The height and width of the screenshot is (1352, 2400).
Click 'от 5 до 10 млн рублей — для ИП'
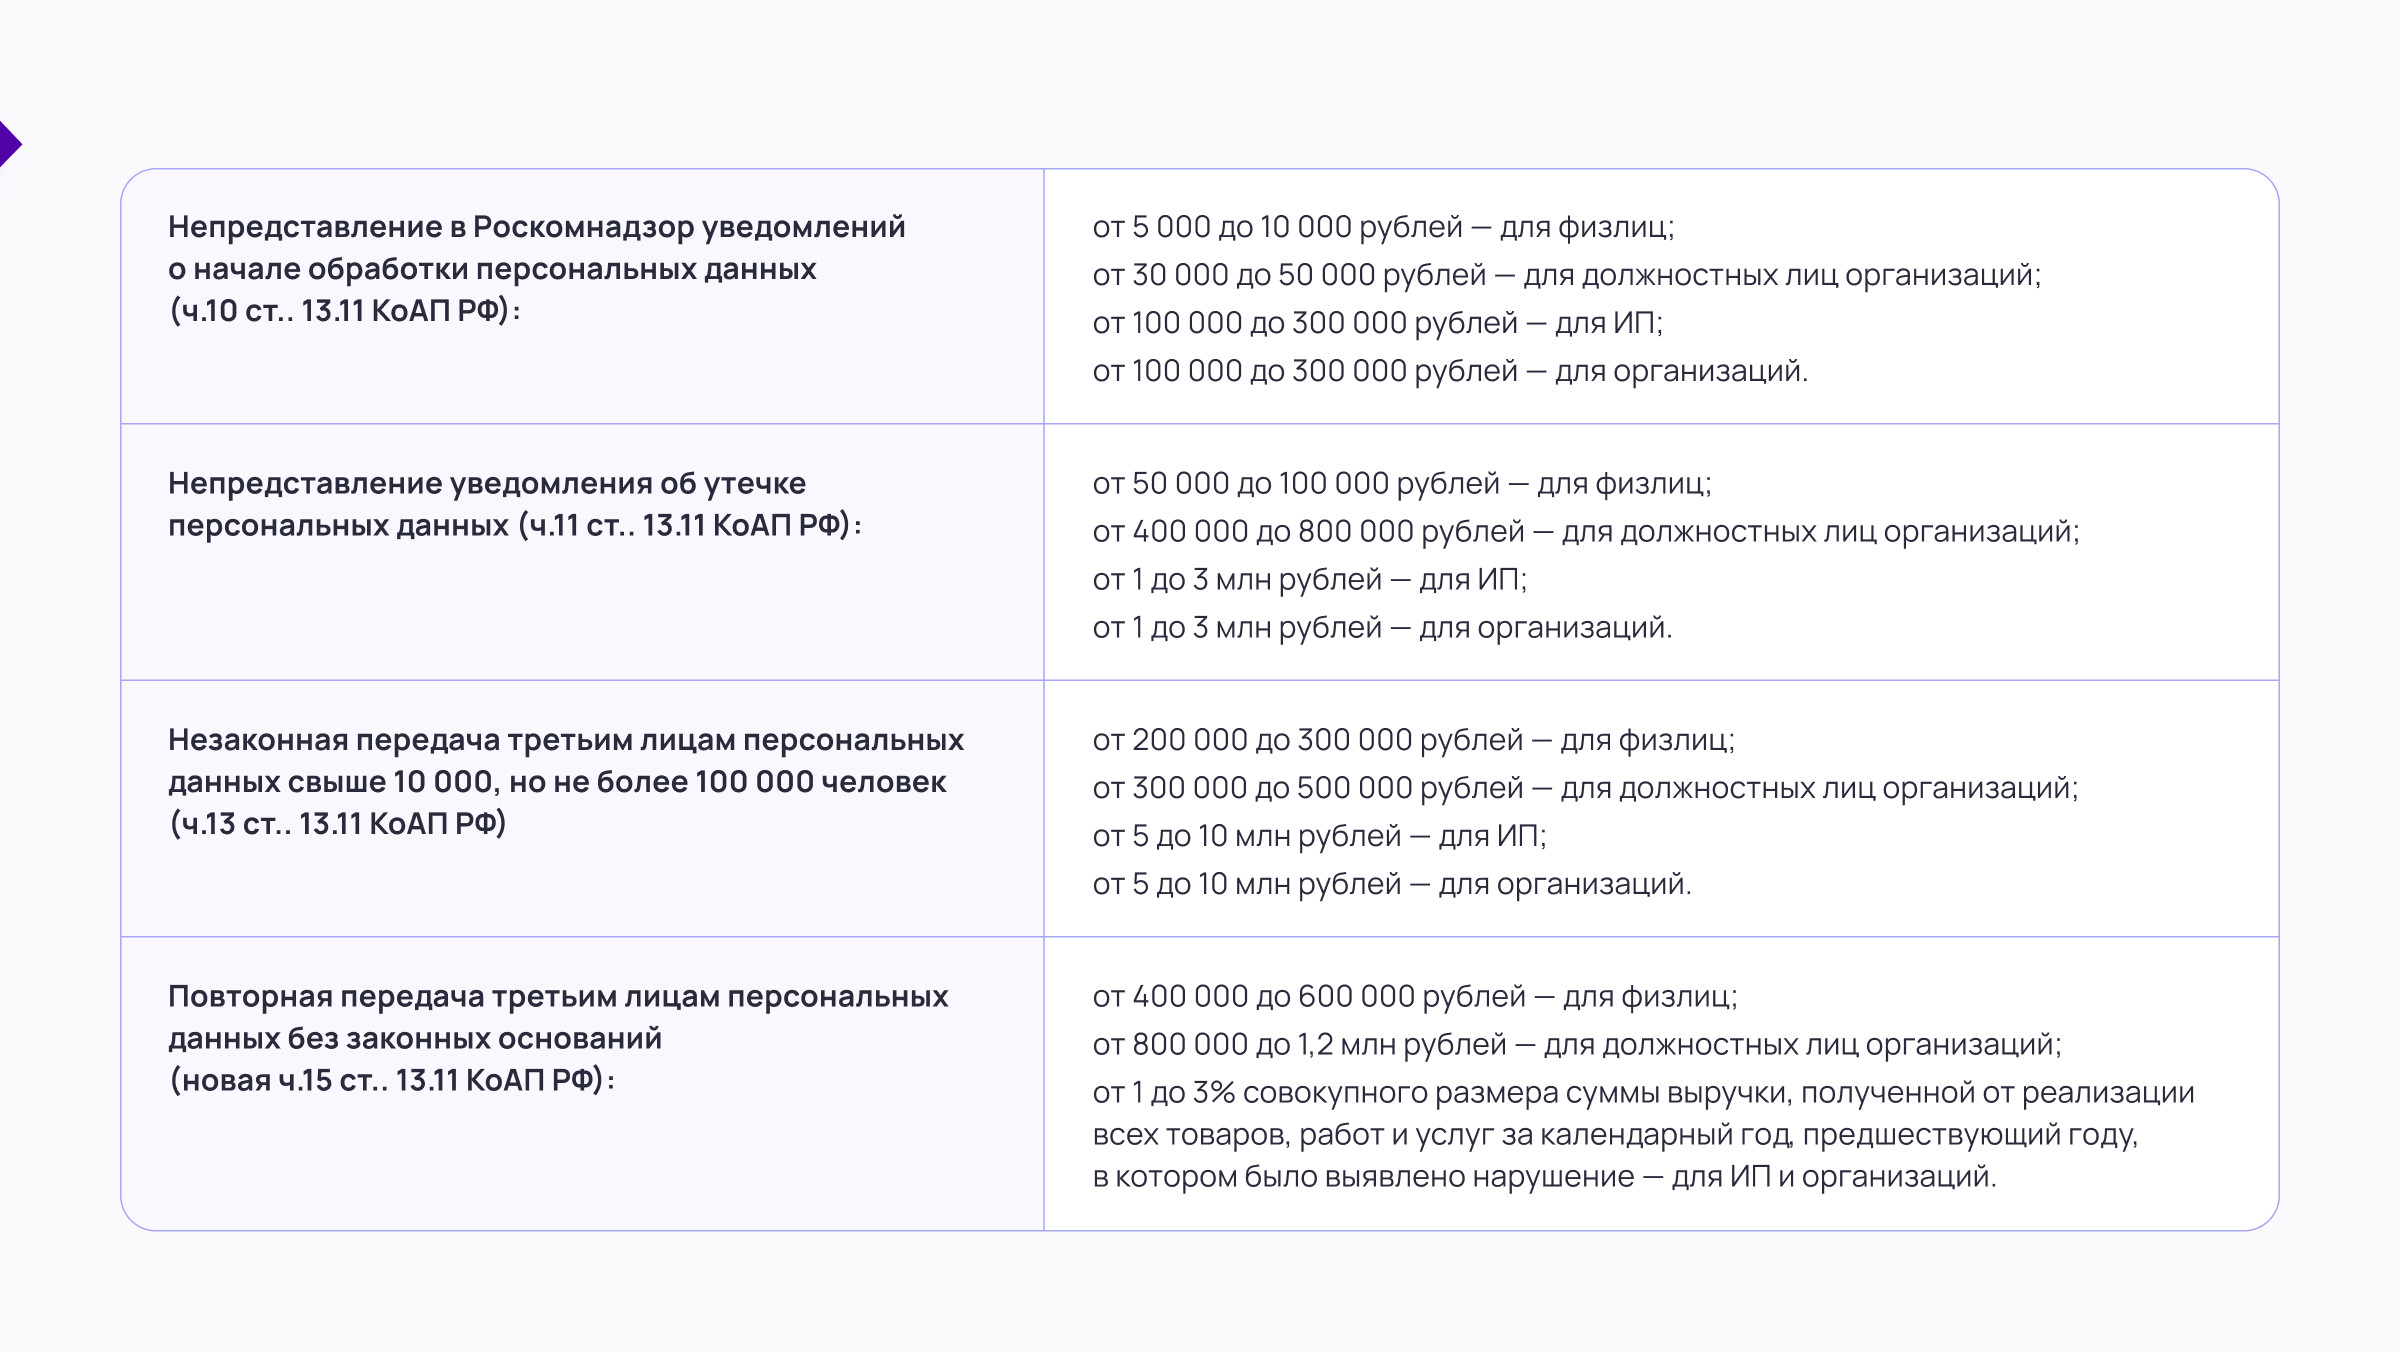[1318, 836]
